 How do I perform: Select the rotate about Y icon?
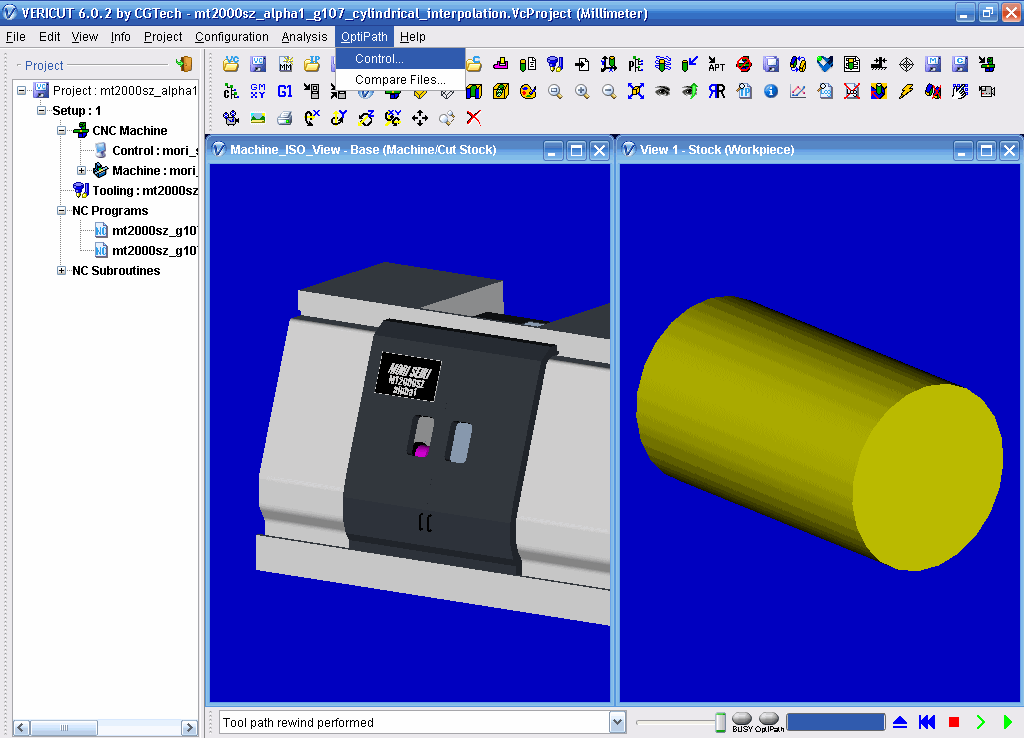tap(339, 118)
